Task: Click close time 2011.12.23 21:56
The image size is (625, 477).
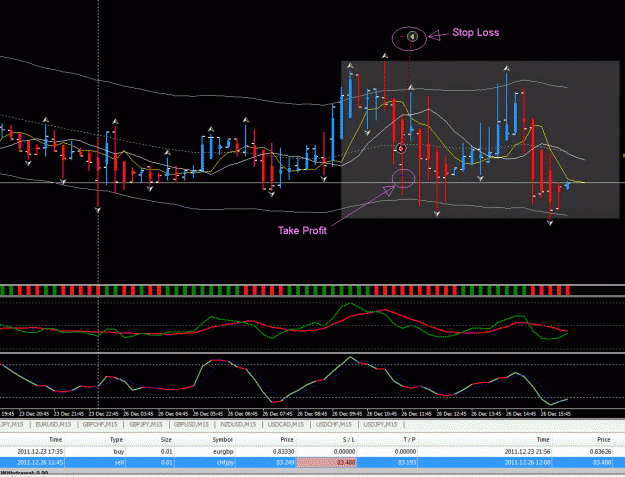Action: [527, 452]
